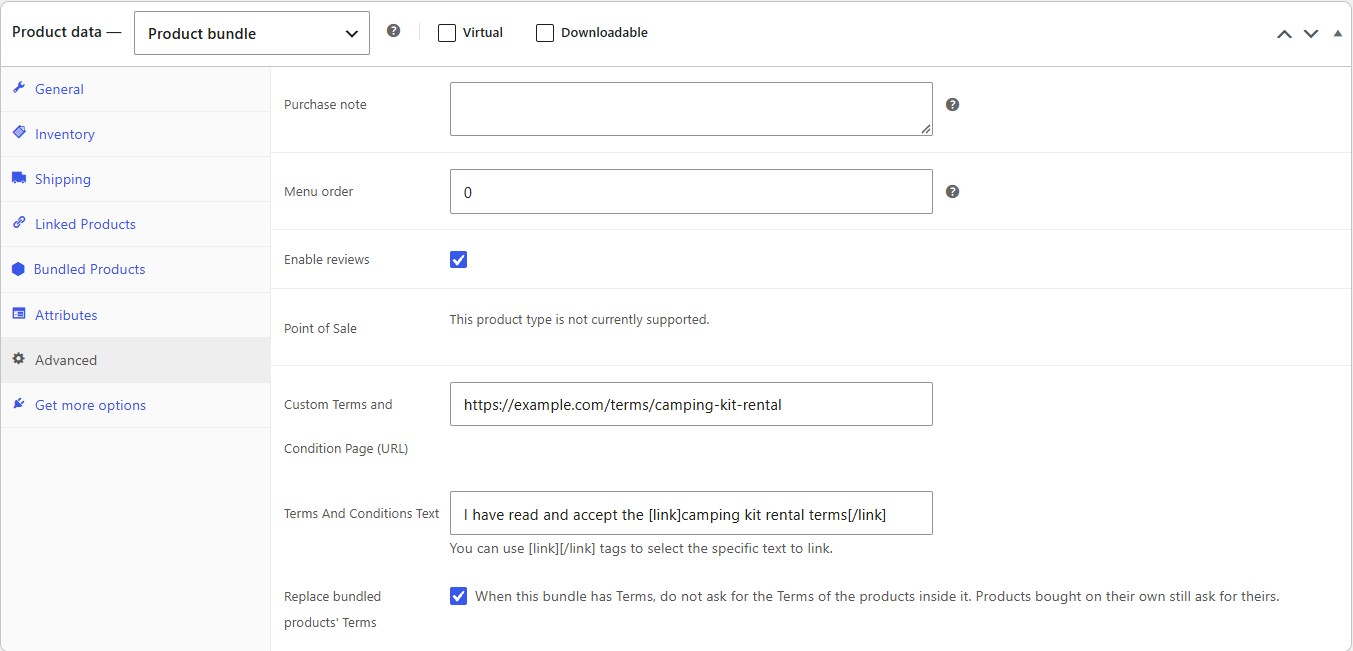The width and height of the screenshot is (1353, 651).
Task: Click the [link][/link] tags hint text
Action: (x=641, y=548)
